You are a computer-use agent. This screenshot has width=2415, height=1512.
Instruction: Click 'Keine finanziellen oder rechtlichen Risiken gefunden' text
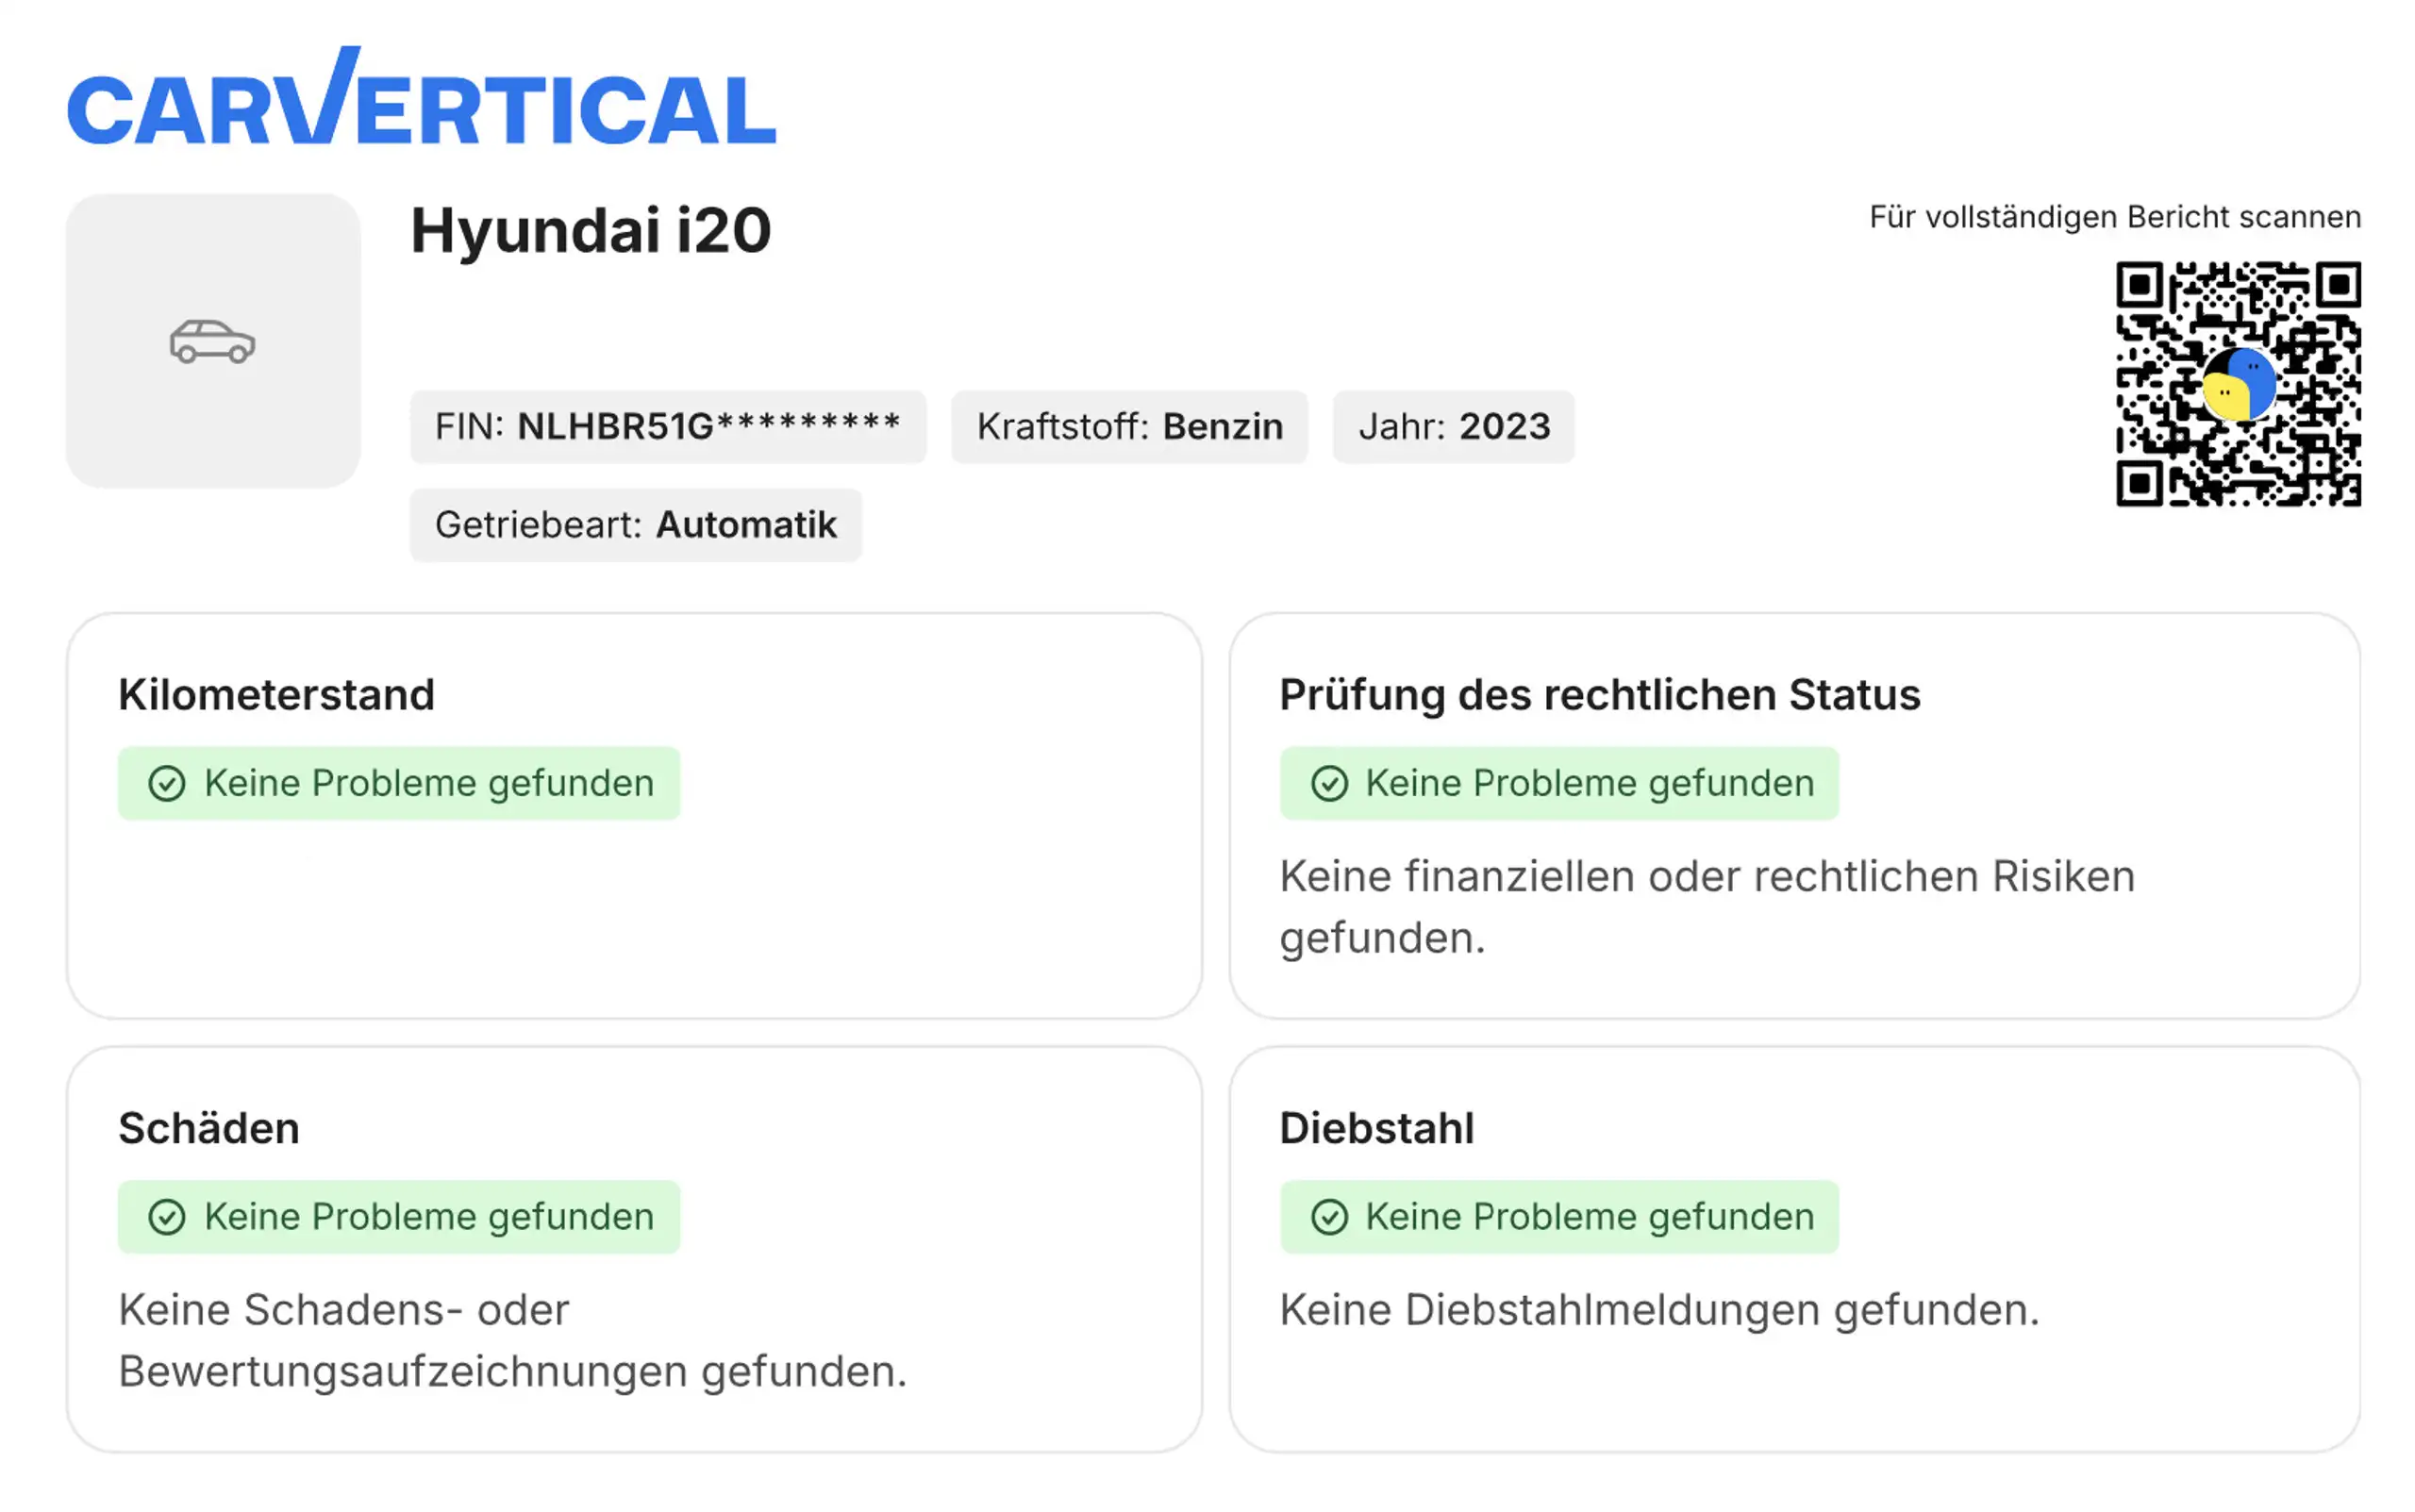tap(1707, 907)
